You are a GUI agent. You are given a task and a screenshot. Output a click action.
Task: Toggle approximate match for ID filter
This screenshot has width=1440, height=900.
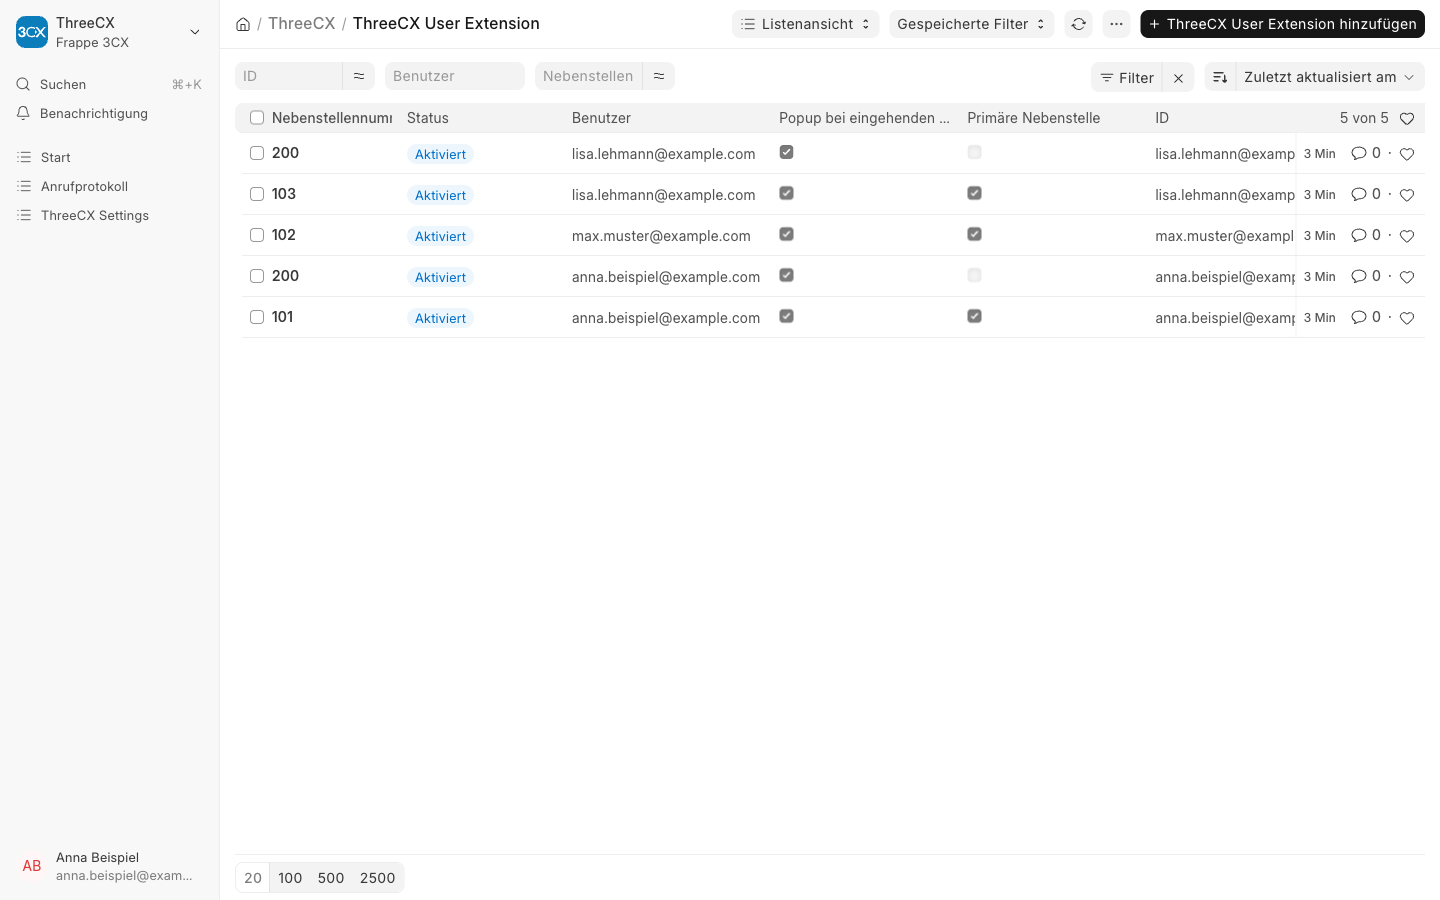(359, 76)
